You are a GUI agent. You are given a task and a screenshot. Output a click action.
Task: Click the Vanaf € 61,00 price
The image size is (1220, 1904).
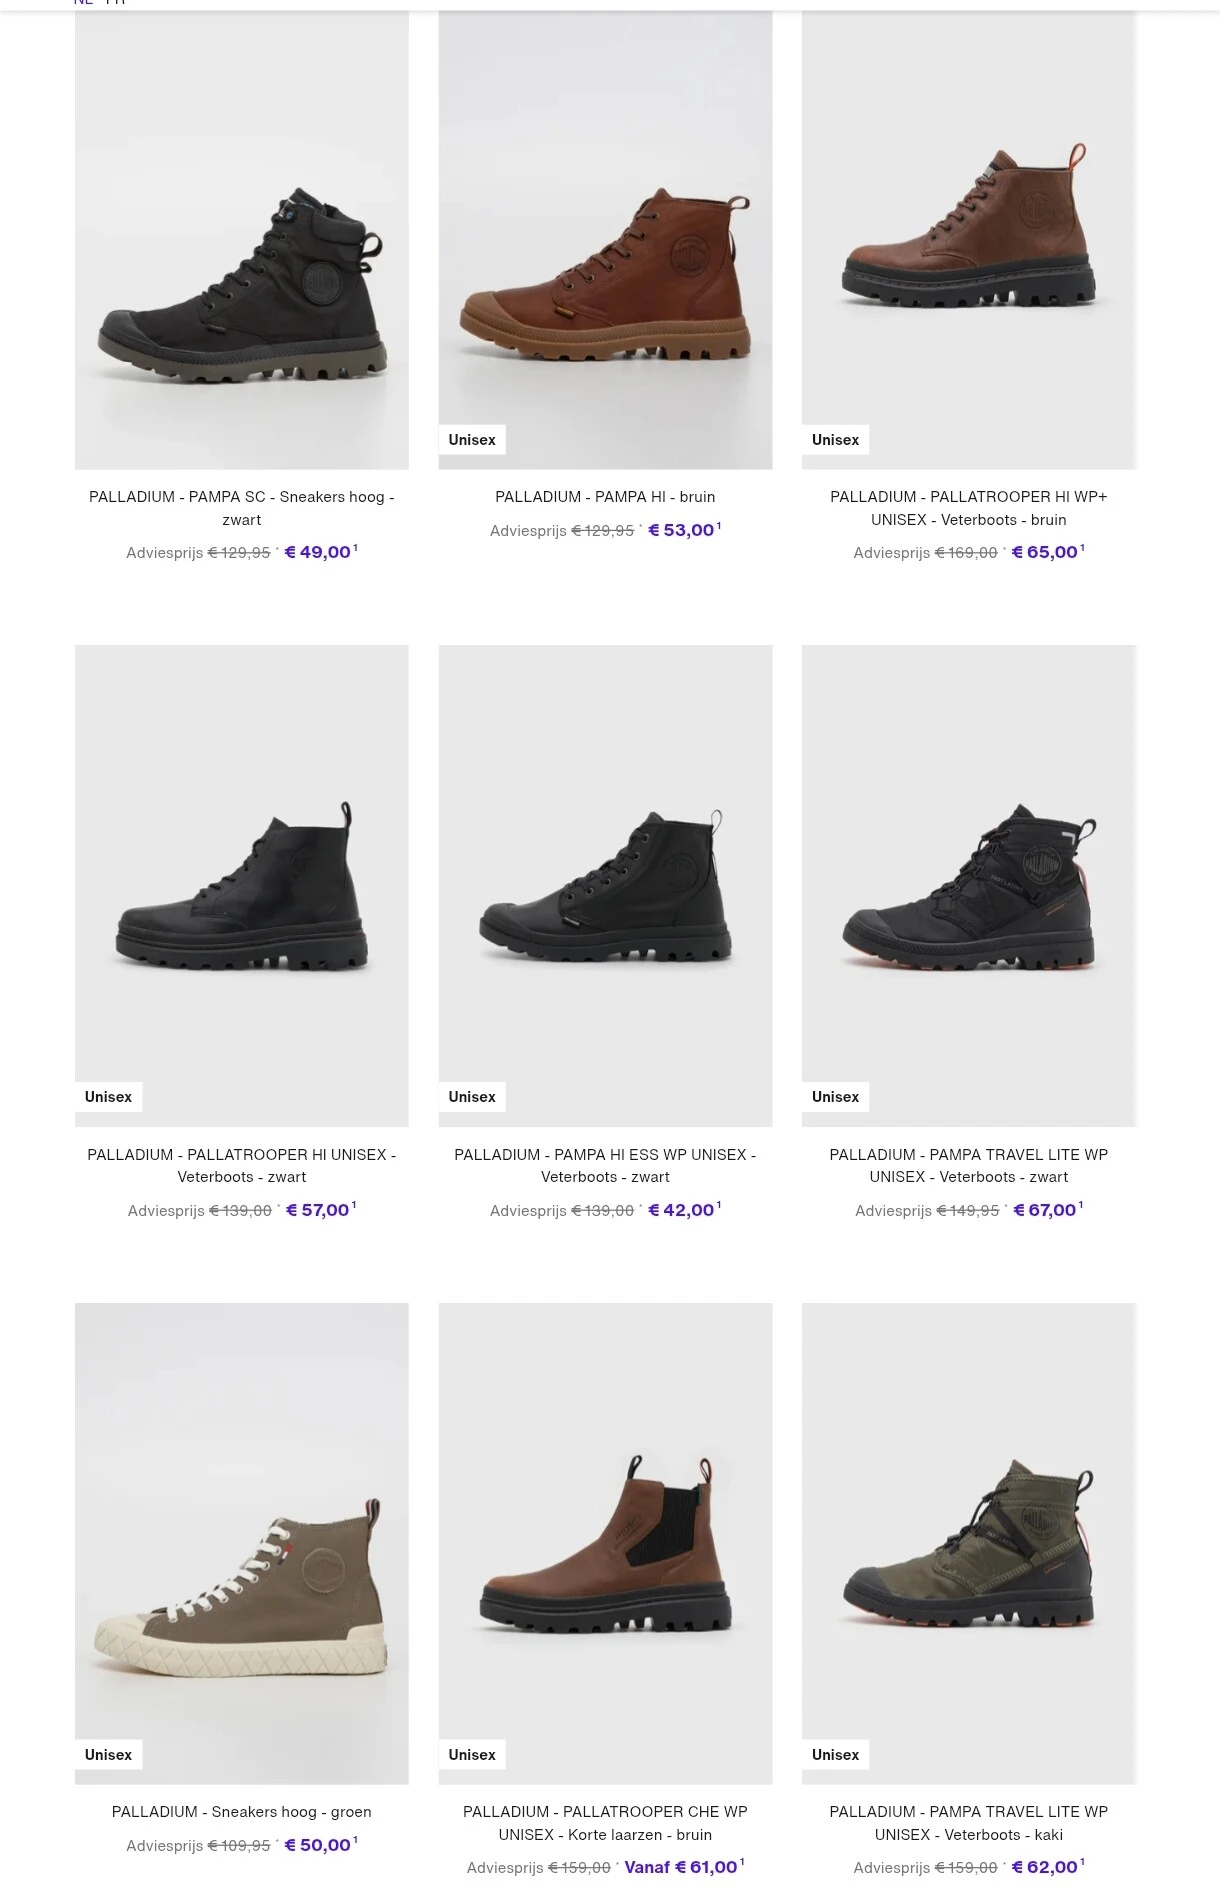click(x=680, y=1867)
